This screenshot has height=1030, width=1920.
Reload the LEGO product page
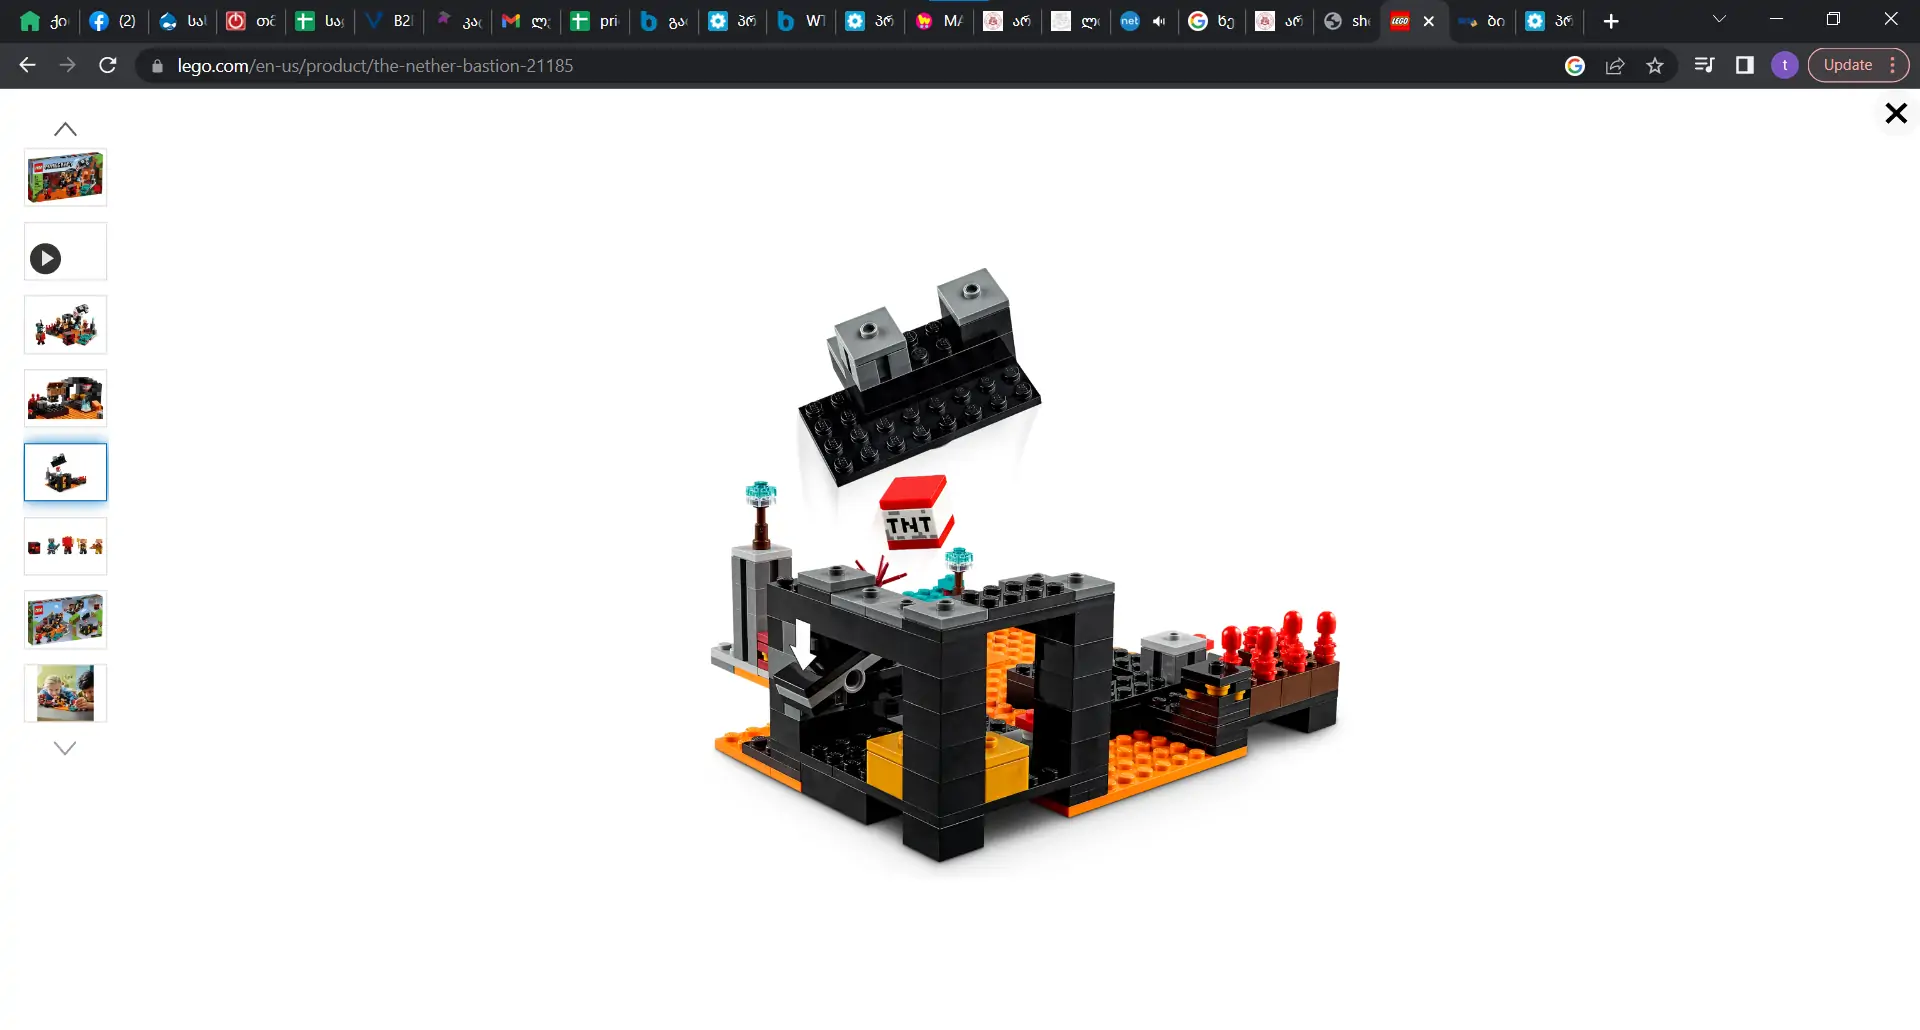pyautogui.click(x=108, y=65)
